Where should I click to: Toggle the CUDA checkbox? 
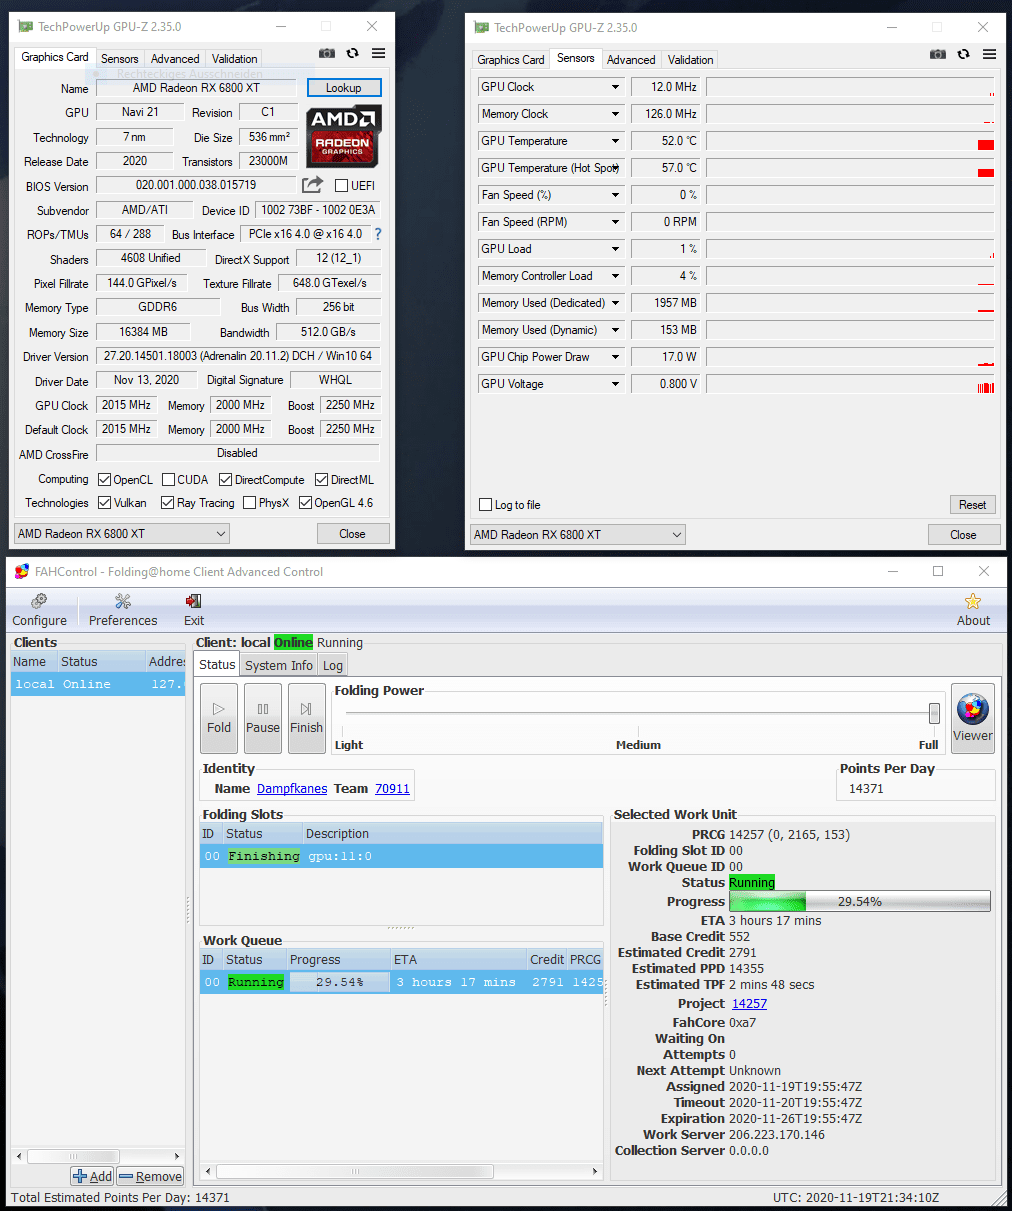(168, 480)
